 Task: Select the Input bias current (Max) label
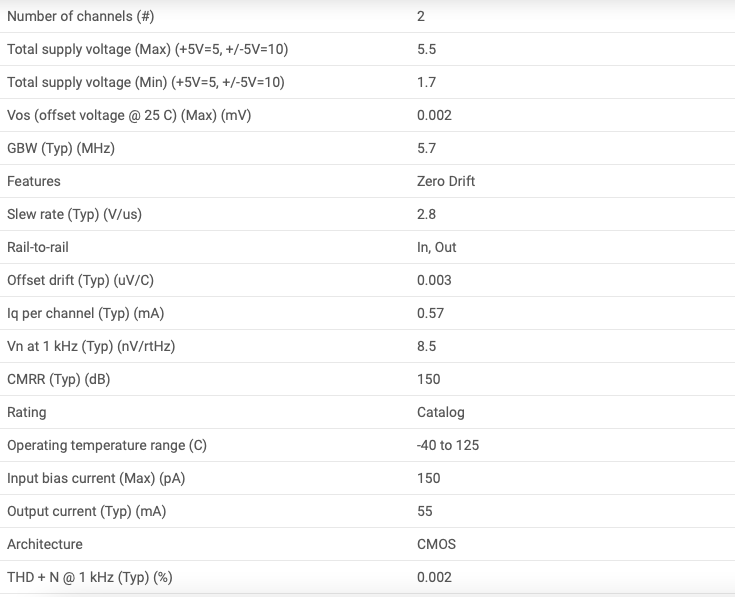[x=96, y=478]
